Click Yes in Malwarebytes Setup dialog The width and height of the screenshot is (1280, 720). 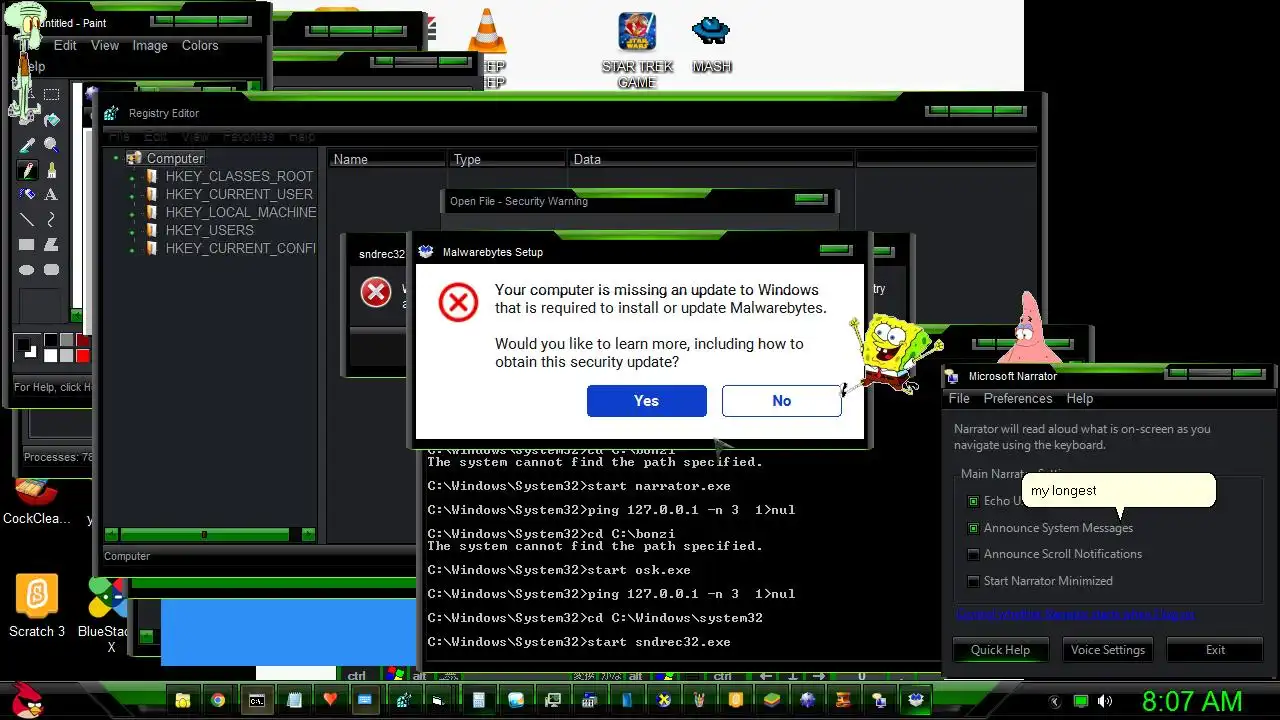[x=647, y=401]
